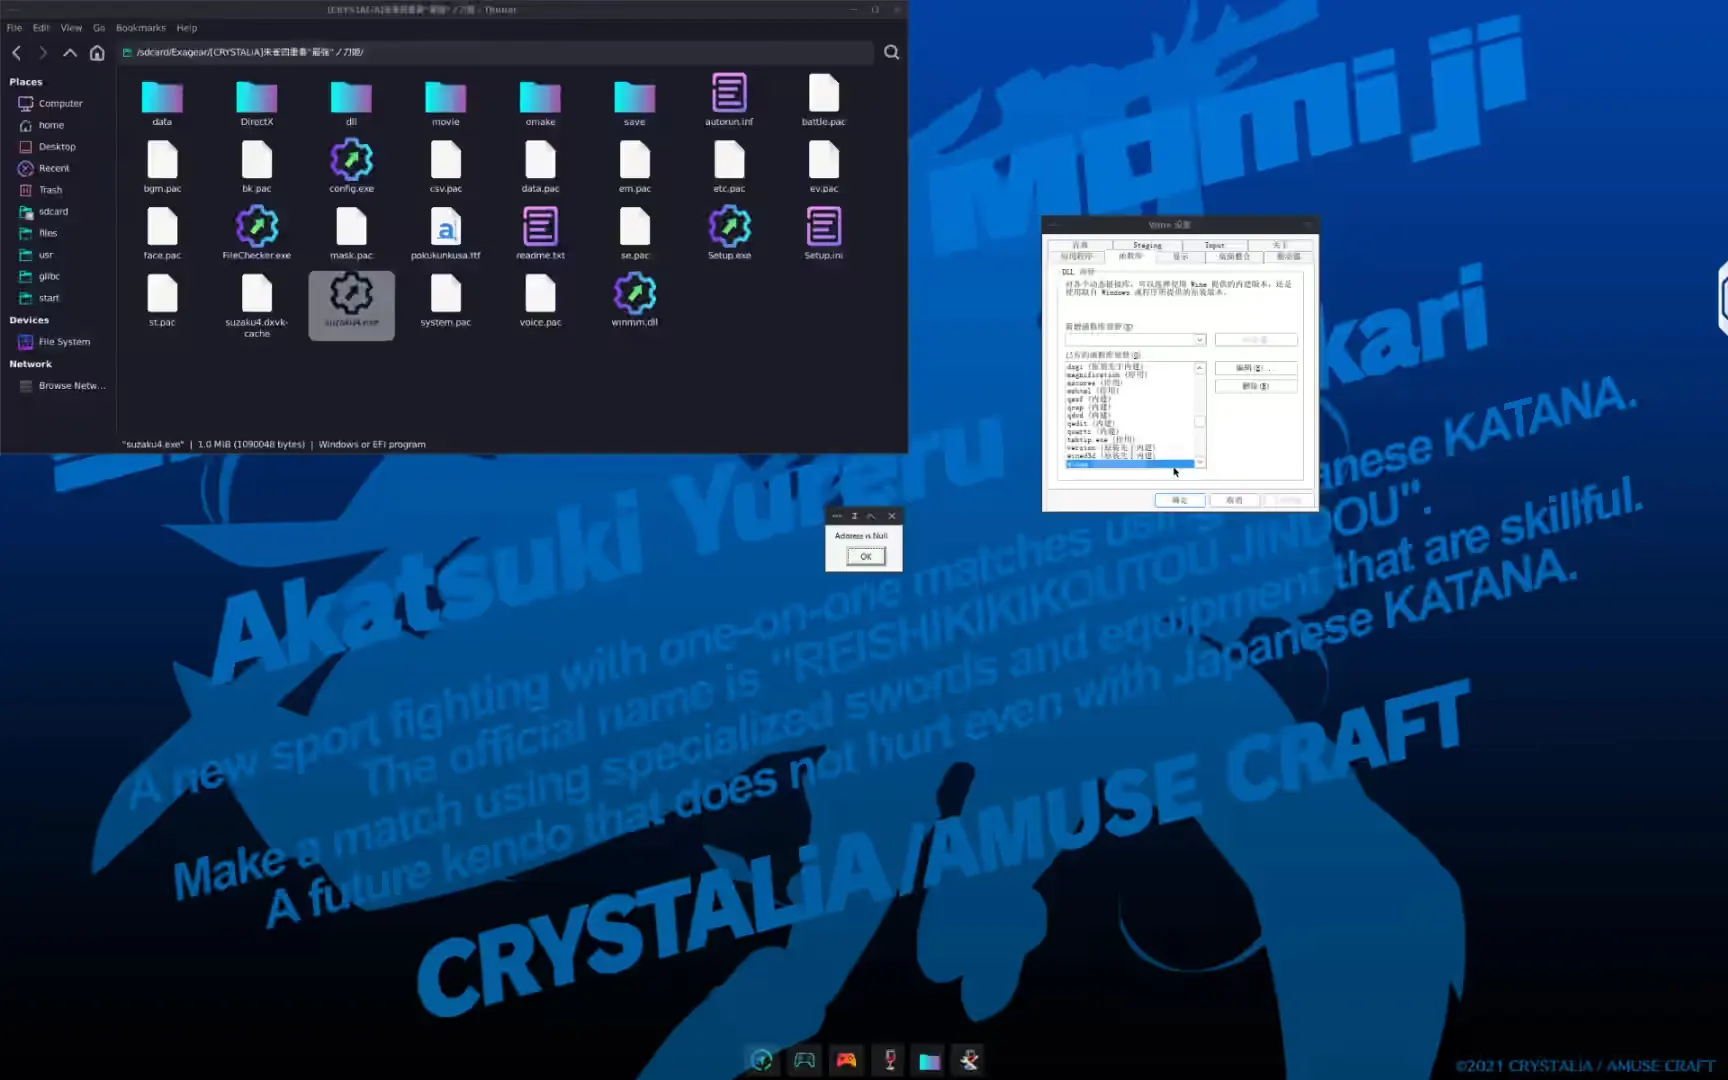The width and height of the screenshot is (1728, 1080).
Task: Select the em.pac file
Action: click(635, 166)
